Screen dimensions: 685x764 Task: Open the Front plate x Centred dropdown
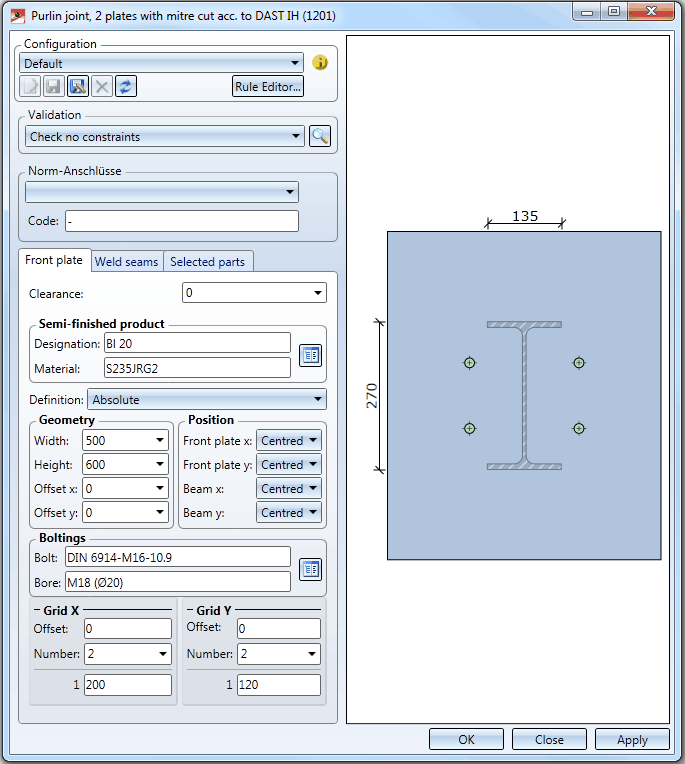point(289,440)
